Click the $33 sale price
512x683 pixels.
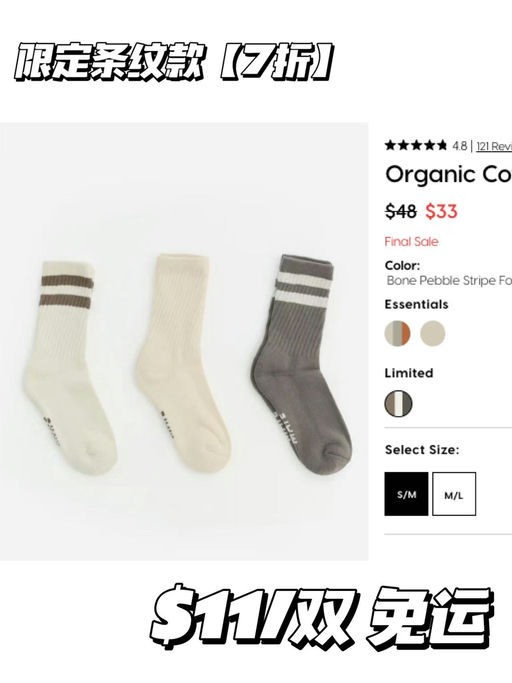coord(441,211)
